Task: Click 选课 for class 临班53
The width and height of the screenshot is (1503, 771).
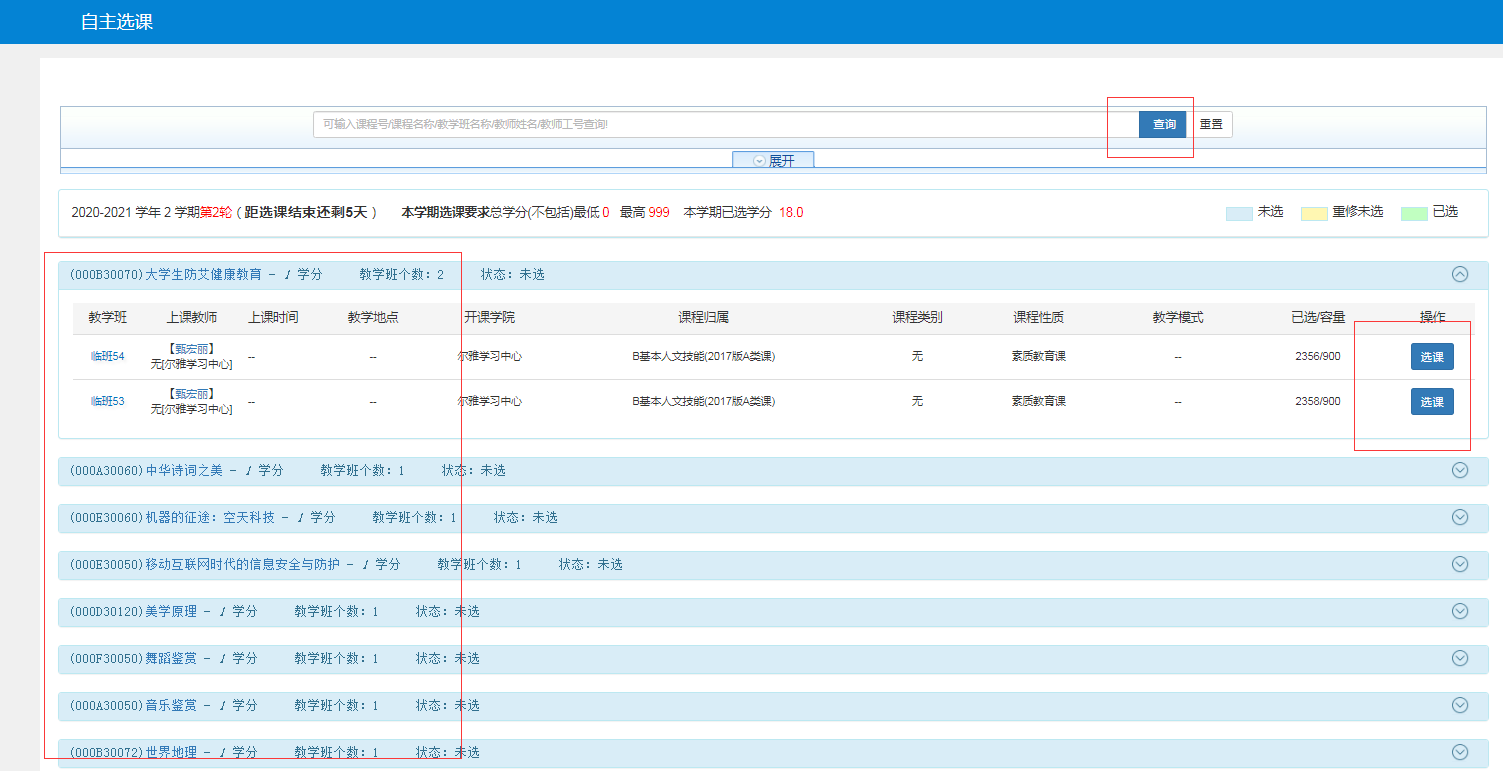Action: [1431, 402]
